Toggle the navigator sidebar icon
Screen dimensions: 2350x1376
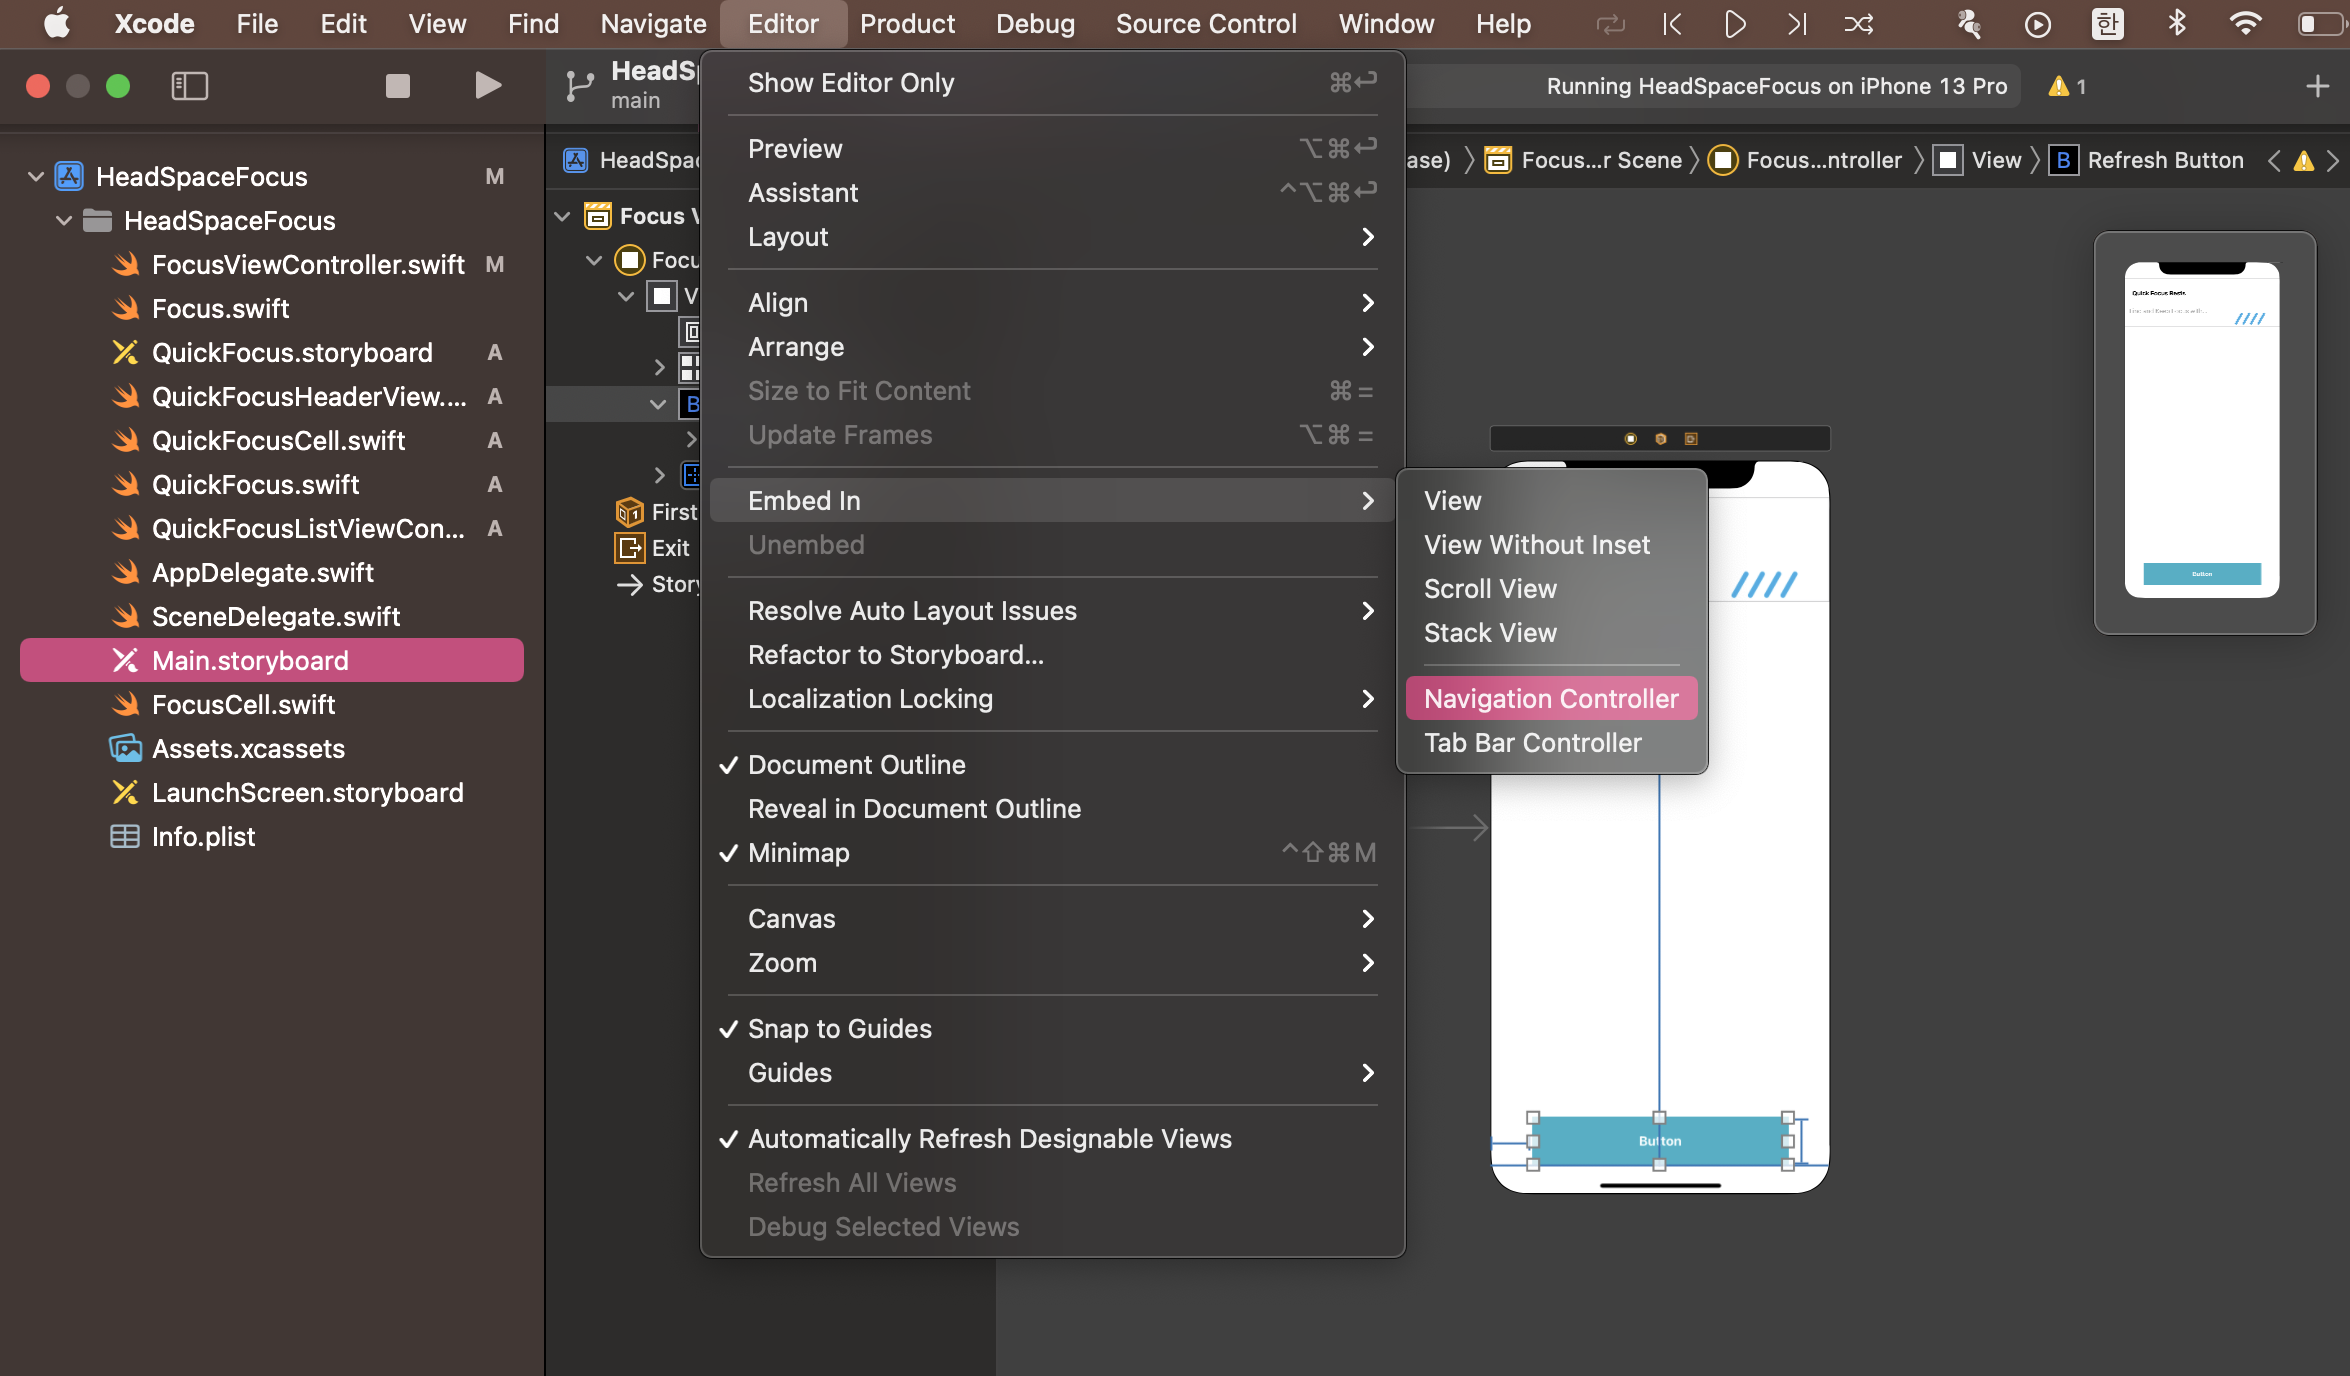pyautogui.click(x=189, y=86)
